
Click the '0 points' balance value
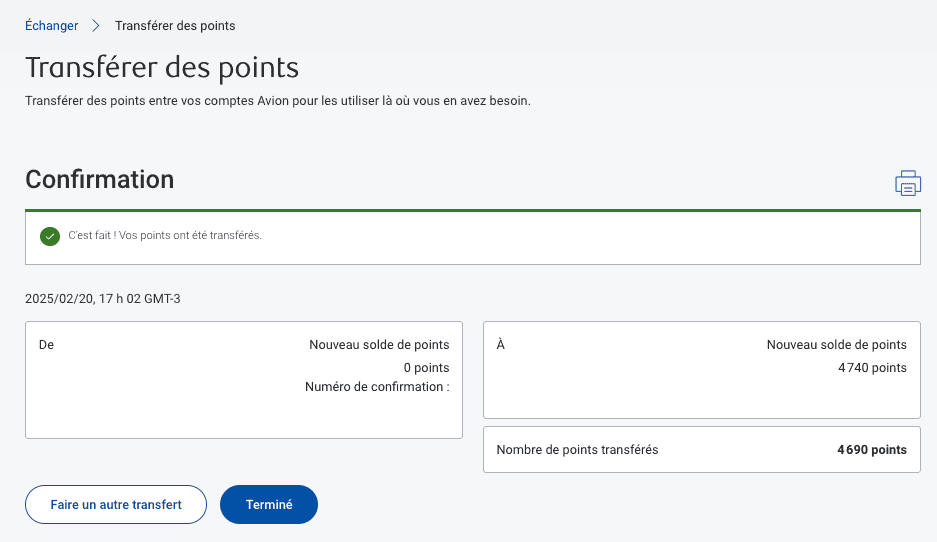tap(426, 368)
